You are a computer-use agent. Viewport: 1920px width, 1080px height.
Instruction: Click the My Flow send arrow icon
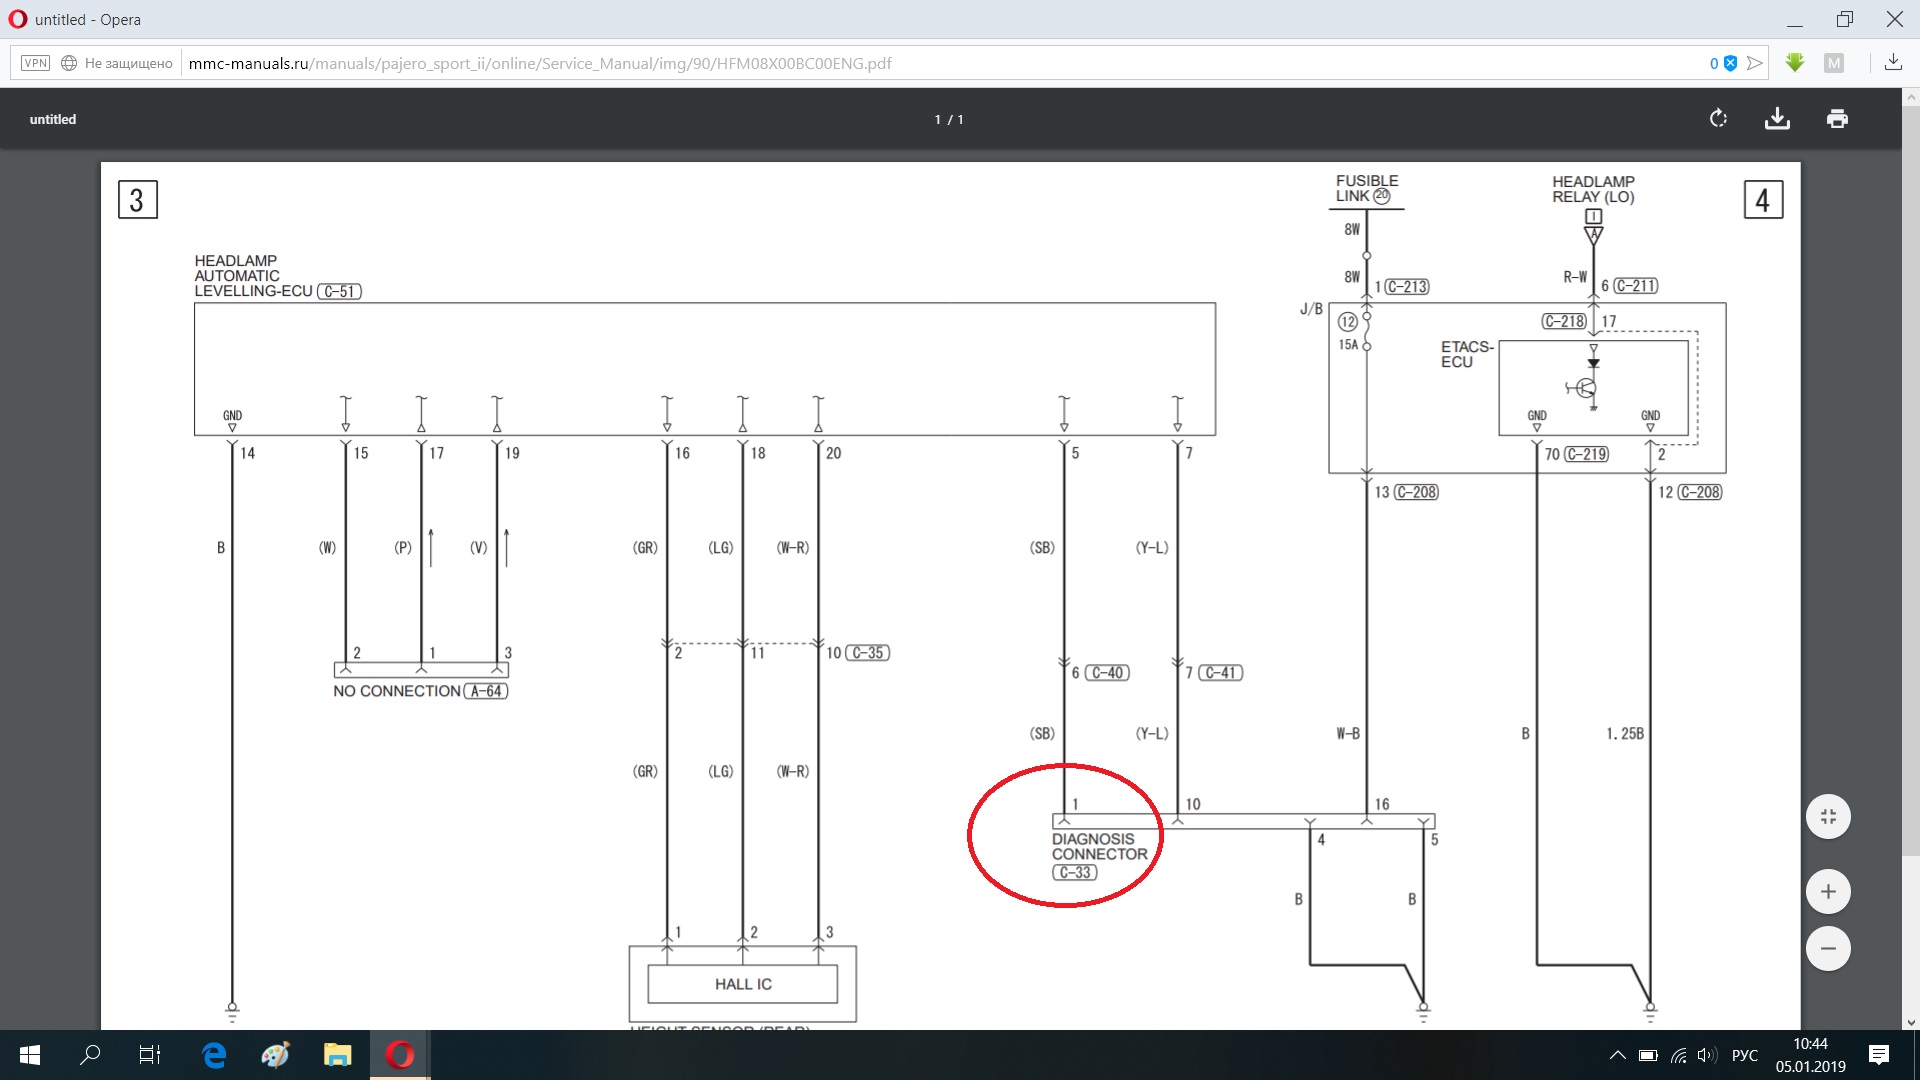click(x=1755, y=63)
